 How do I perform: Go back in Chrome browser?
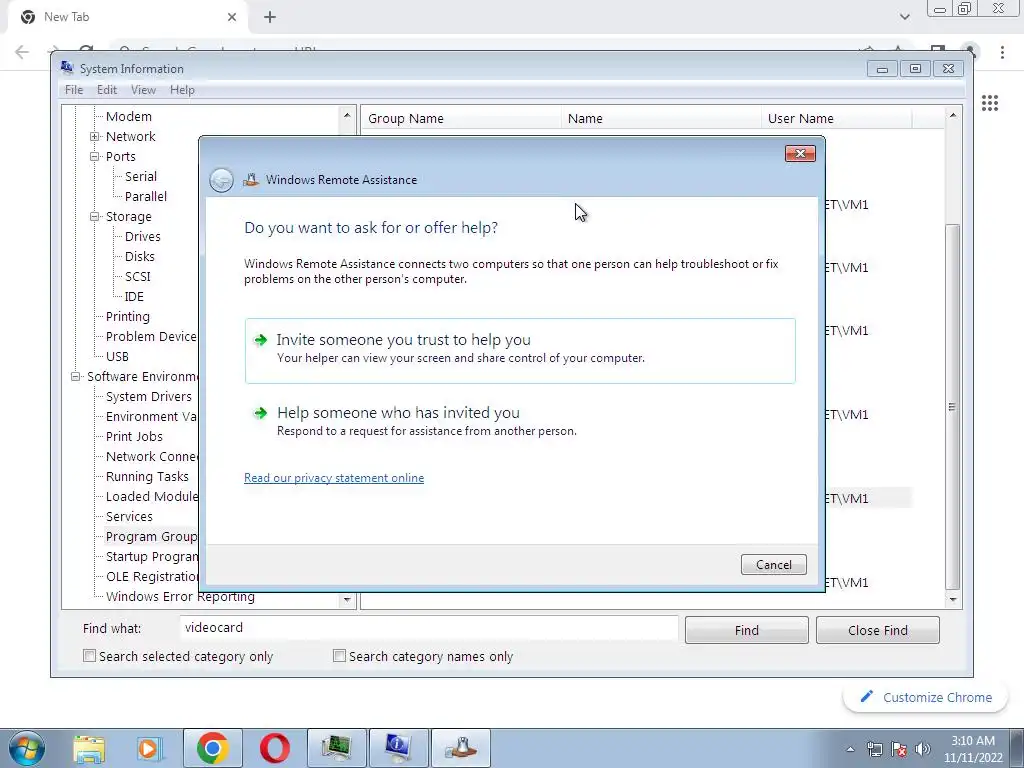(22, 52)
